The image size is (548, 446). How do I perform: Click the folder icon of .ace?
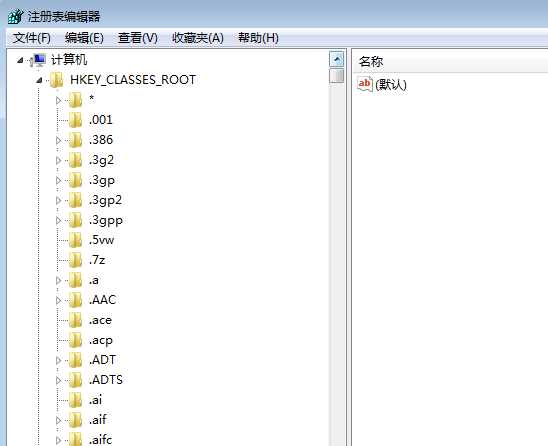tap(75, 320)
